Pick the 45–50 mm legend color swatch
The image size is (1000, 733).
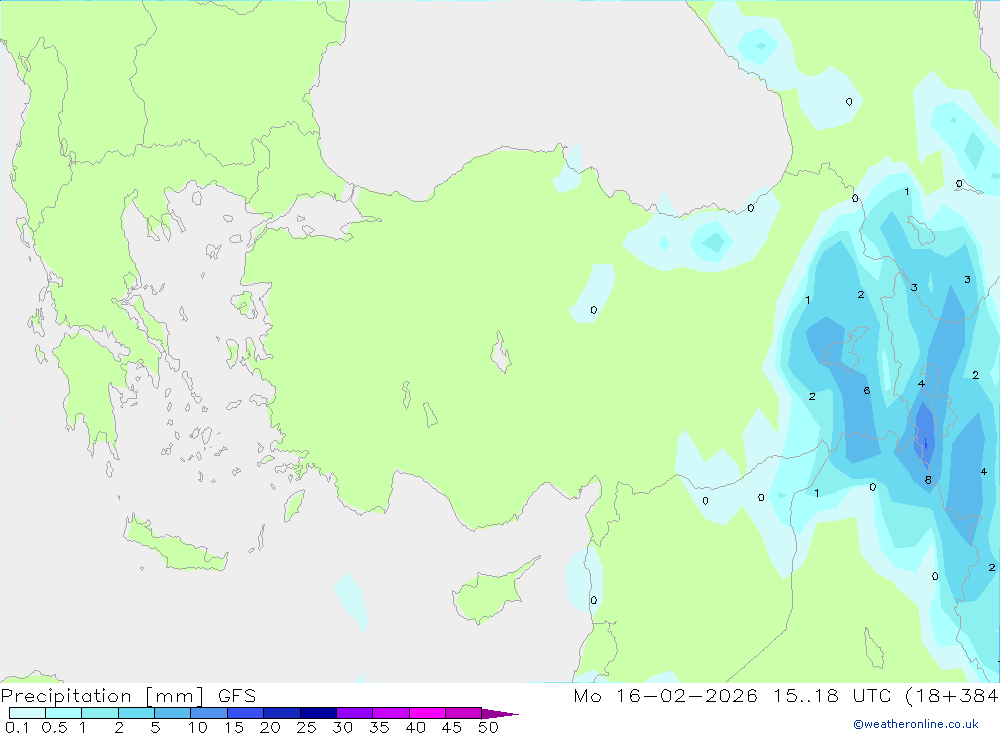click(464, 713)
